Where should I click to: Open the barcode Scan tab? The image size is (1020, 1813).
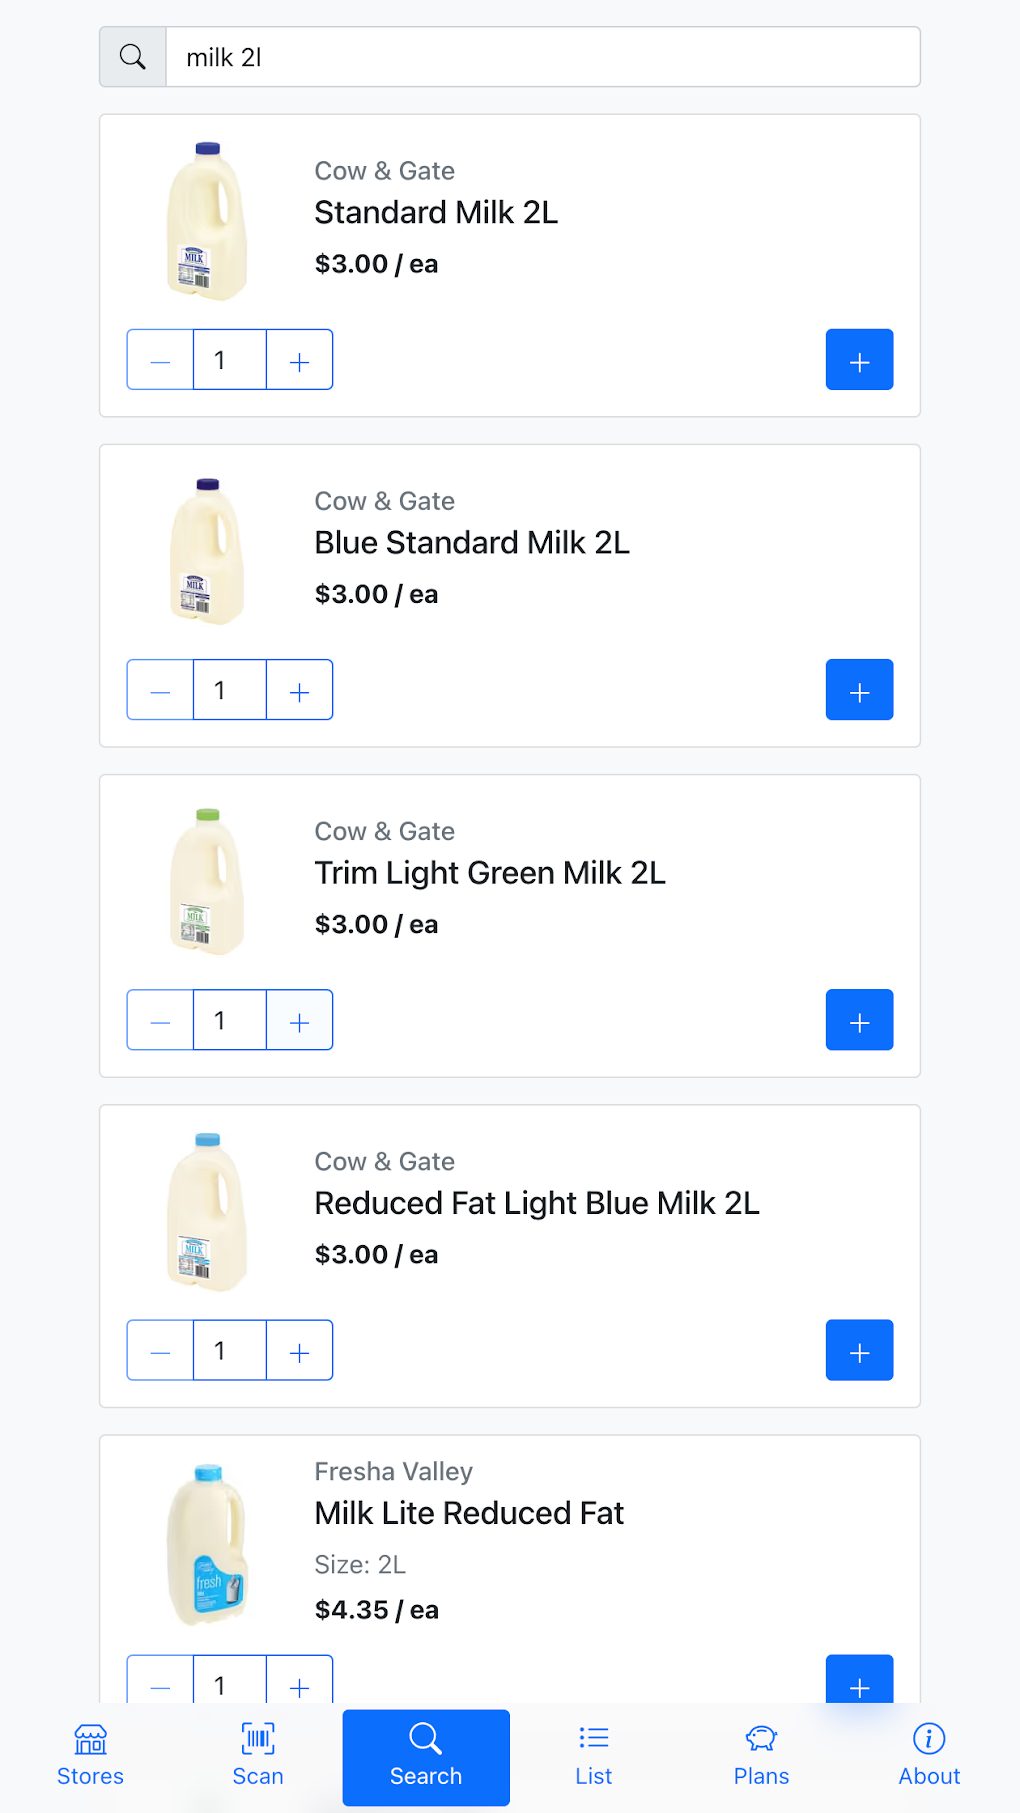(x=258, y=1756)
